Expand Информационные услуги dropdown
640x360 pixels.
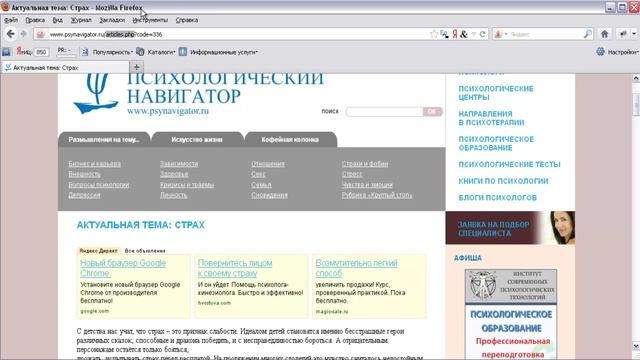(x=257, y=52)
